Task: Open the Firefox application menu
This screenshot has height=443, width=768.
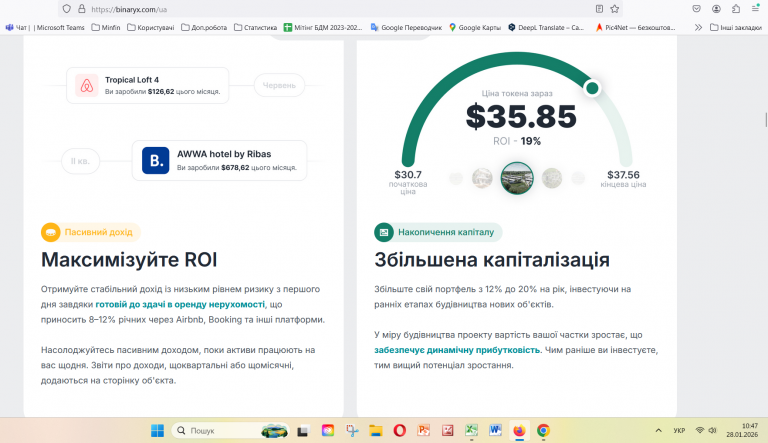Action: point(755,9)
